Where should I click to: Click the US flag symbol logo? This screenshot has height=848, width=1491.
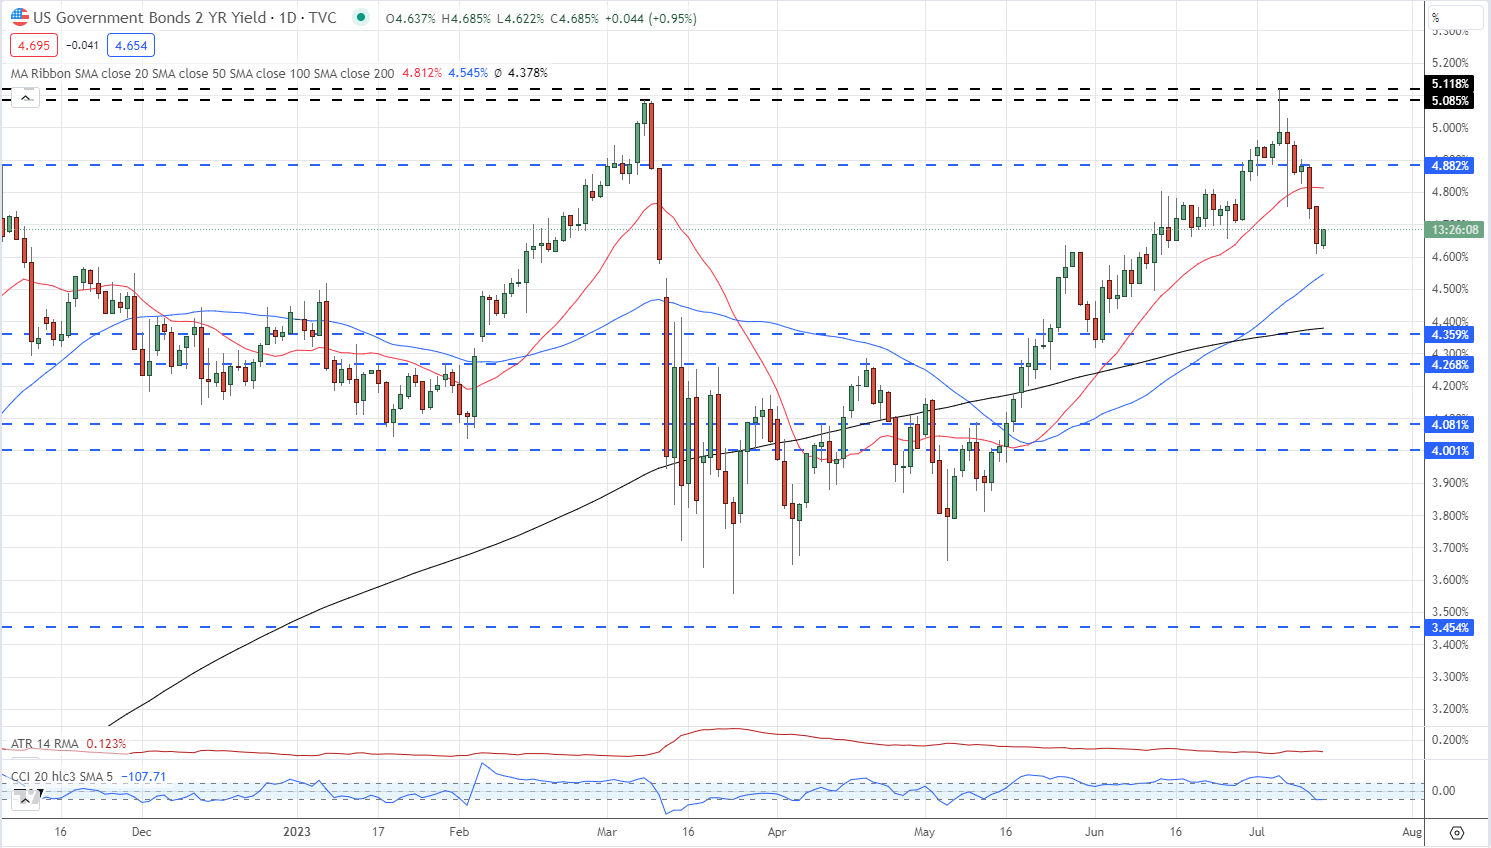(20, 17)
